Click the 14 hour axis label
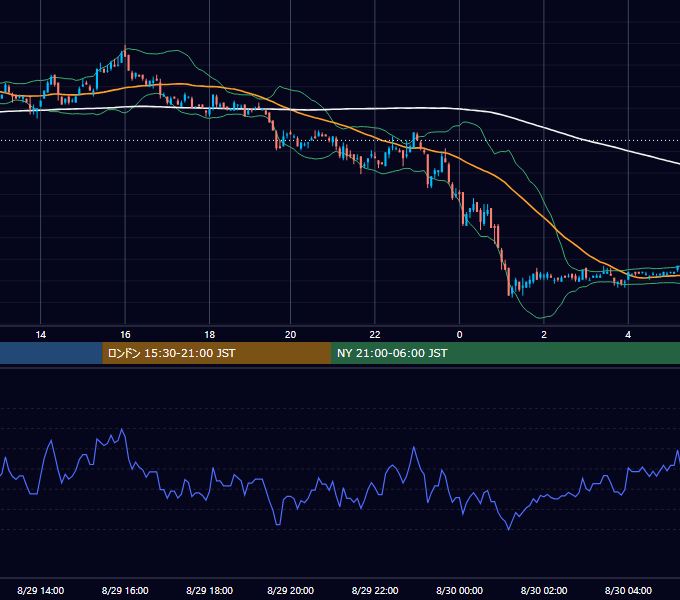Screen dimensions: 680x600 [x=40, y=335]
